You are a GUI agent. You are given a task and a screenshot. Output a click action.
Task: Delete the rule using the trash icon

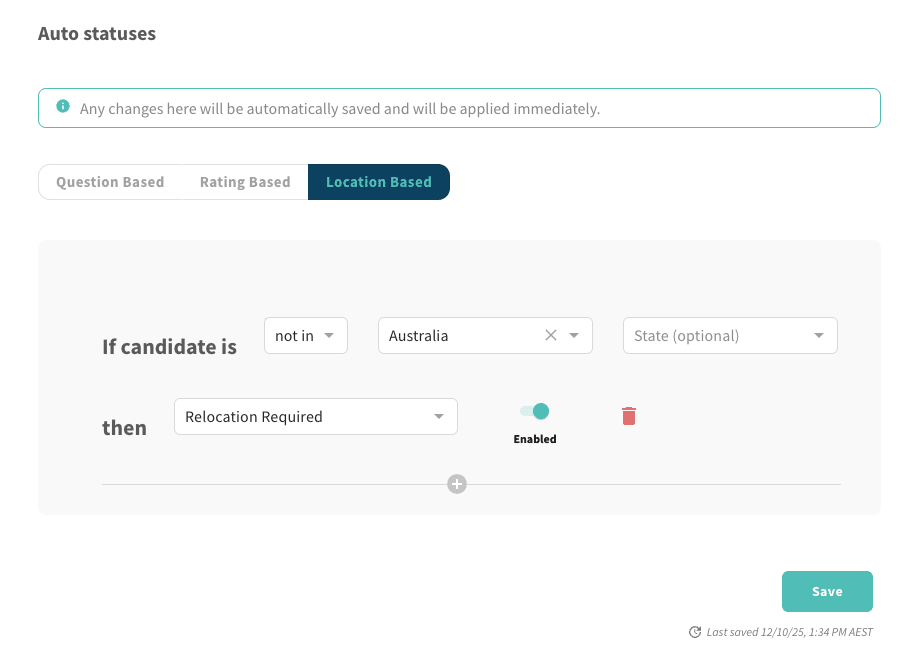[628, 415]
